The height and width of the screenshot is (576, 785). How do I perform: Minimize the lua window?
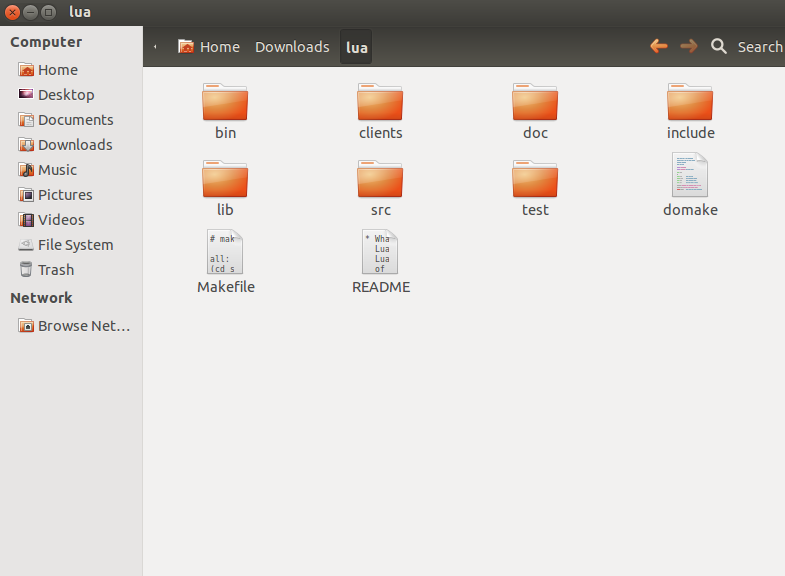[x=31, y=12]
